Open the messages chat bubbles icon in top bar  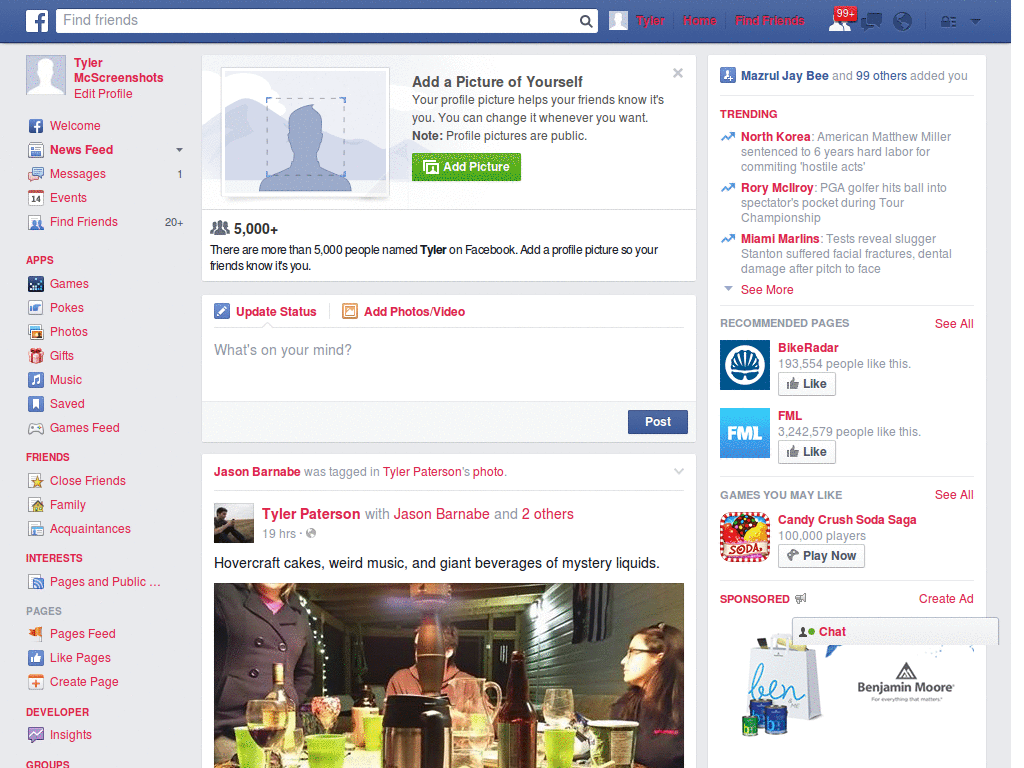pyautogui.click(x=871, y=22)
